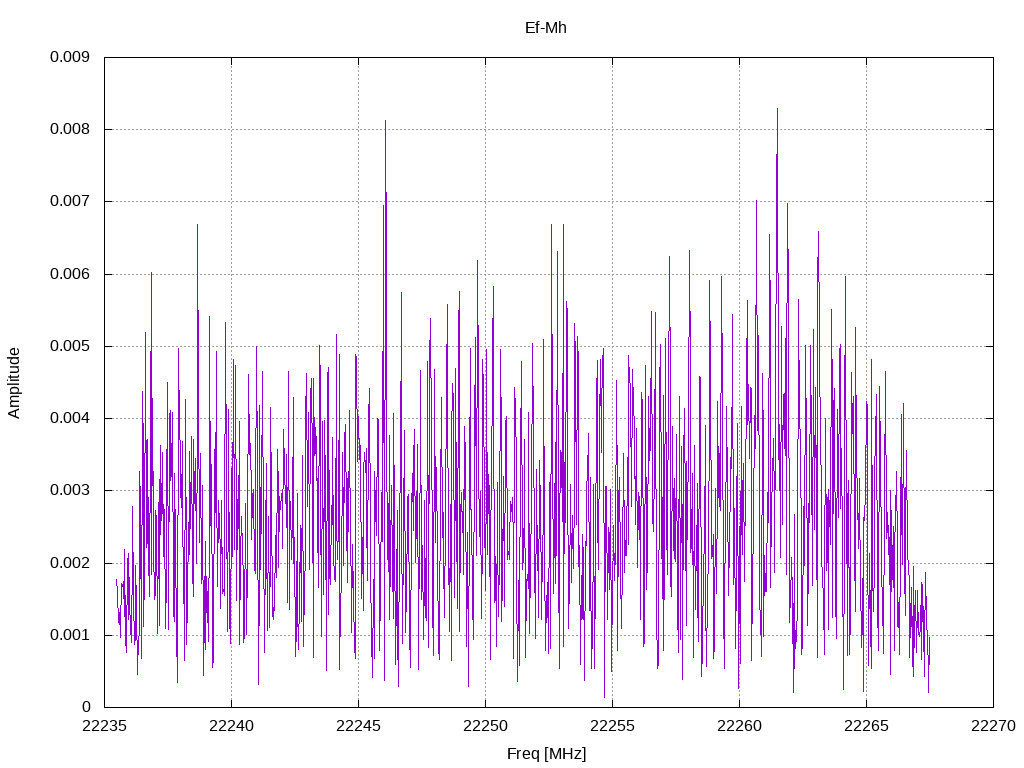Click x-axis tick label 22260
1024x768 pixels.
(x=739, y=726)
